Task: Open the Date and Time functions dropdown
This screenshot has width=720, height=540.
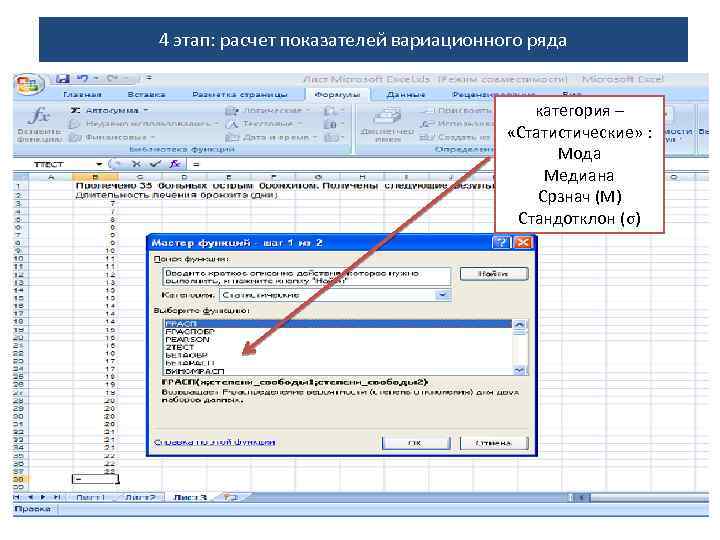Action: pos(271,137)
